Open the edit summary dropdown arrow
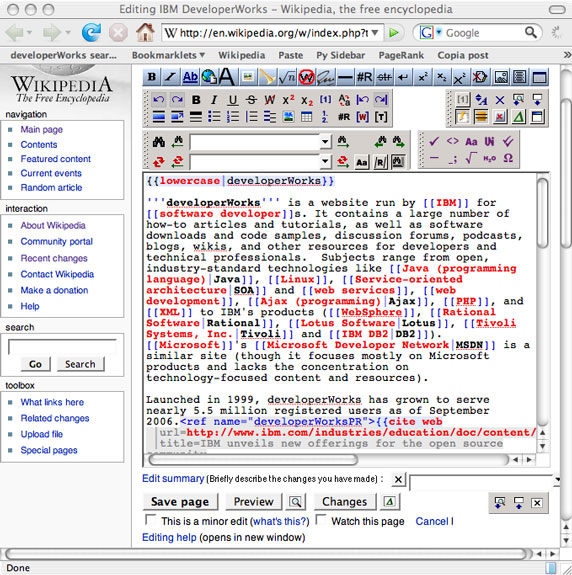 pos(557,479)
